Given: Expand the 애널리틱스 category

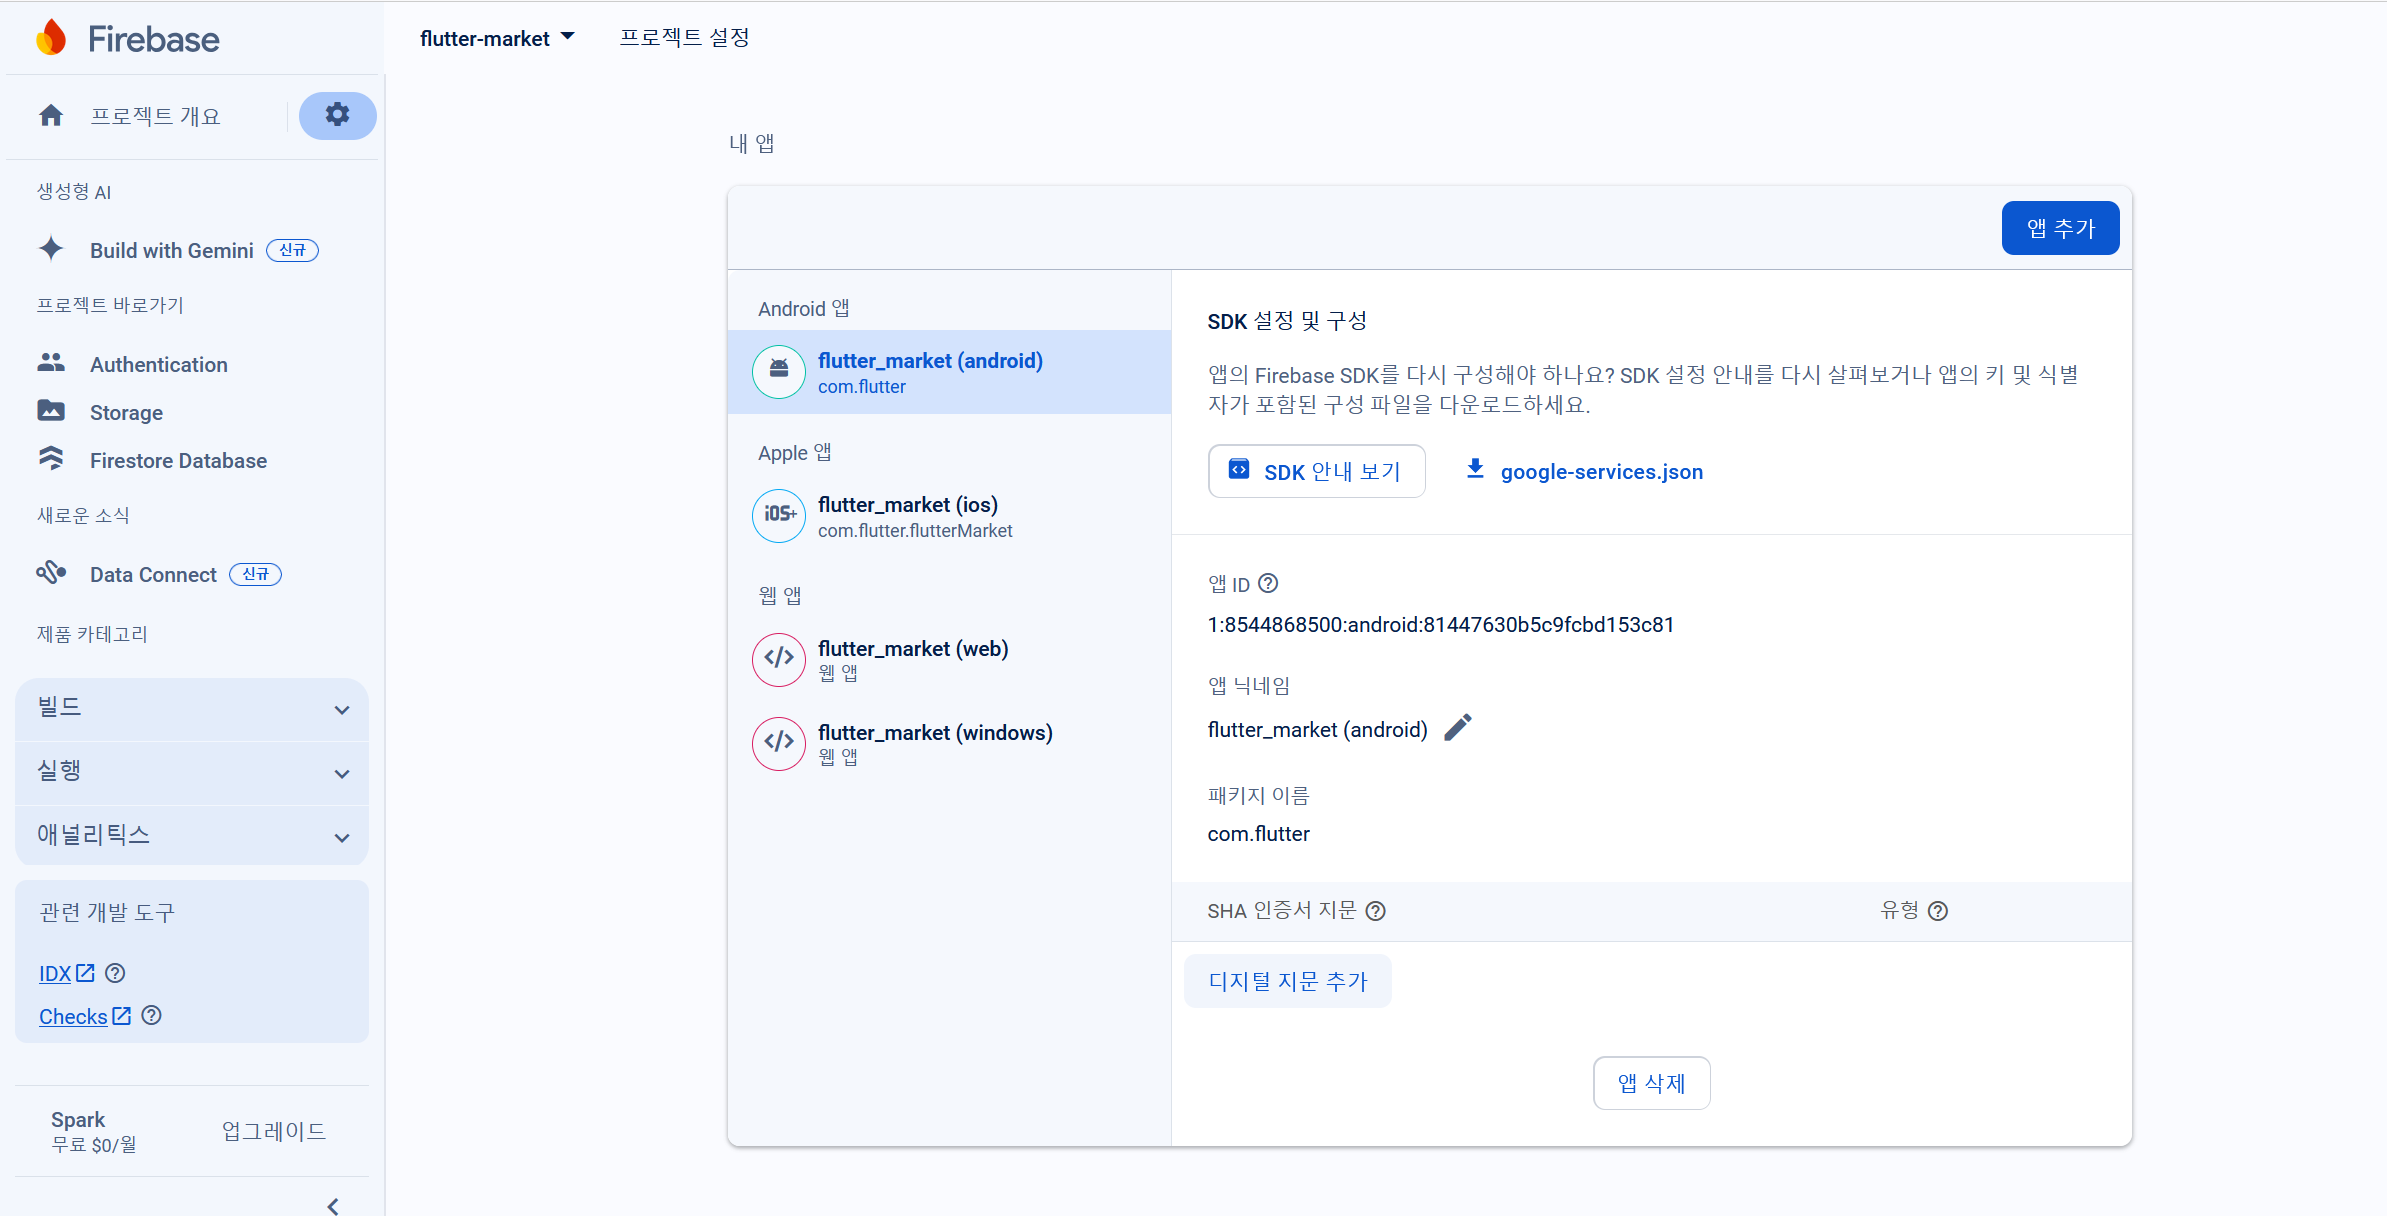Looking at the screenshot, I should (192, 836).
